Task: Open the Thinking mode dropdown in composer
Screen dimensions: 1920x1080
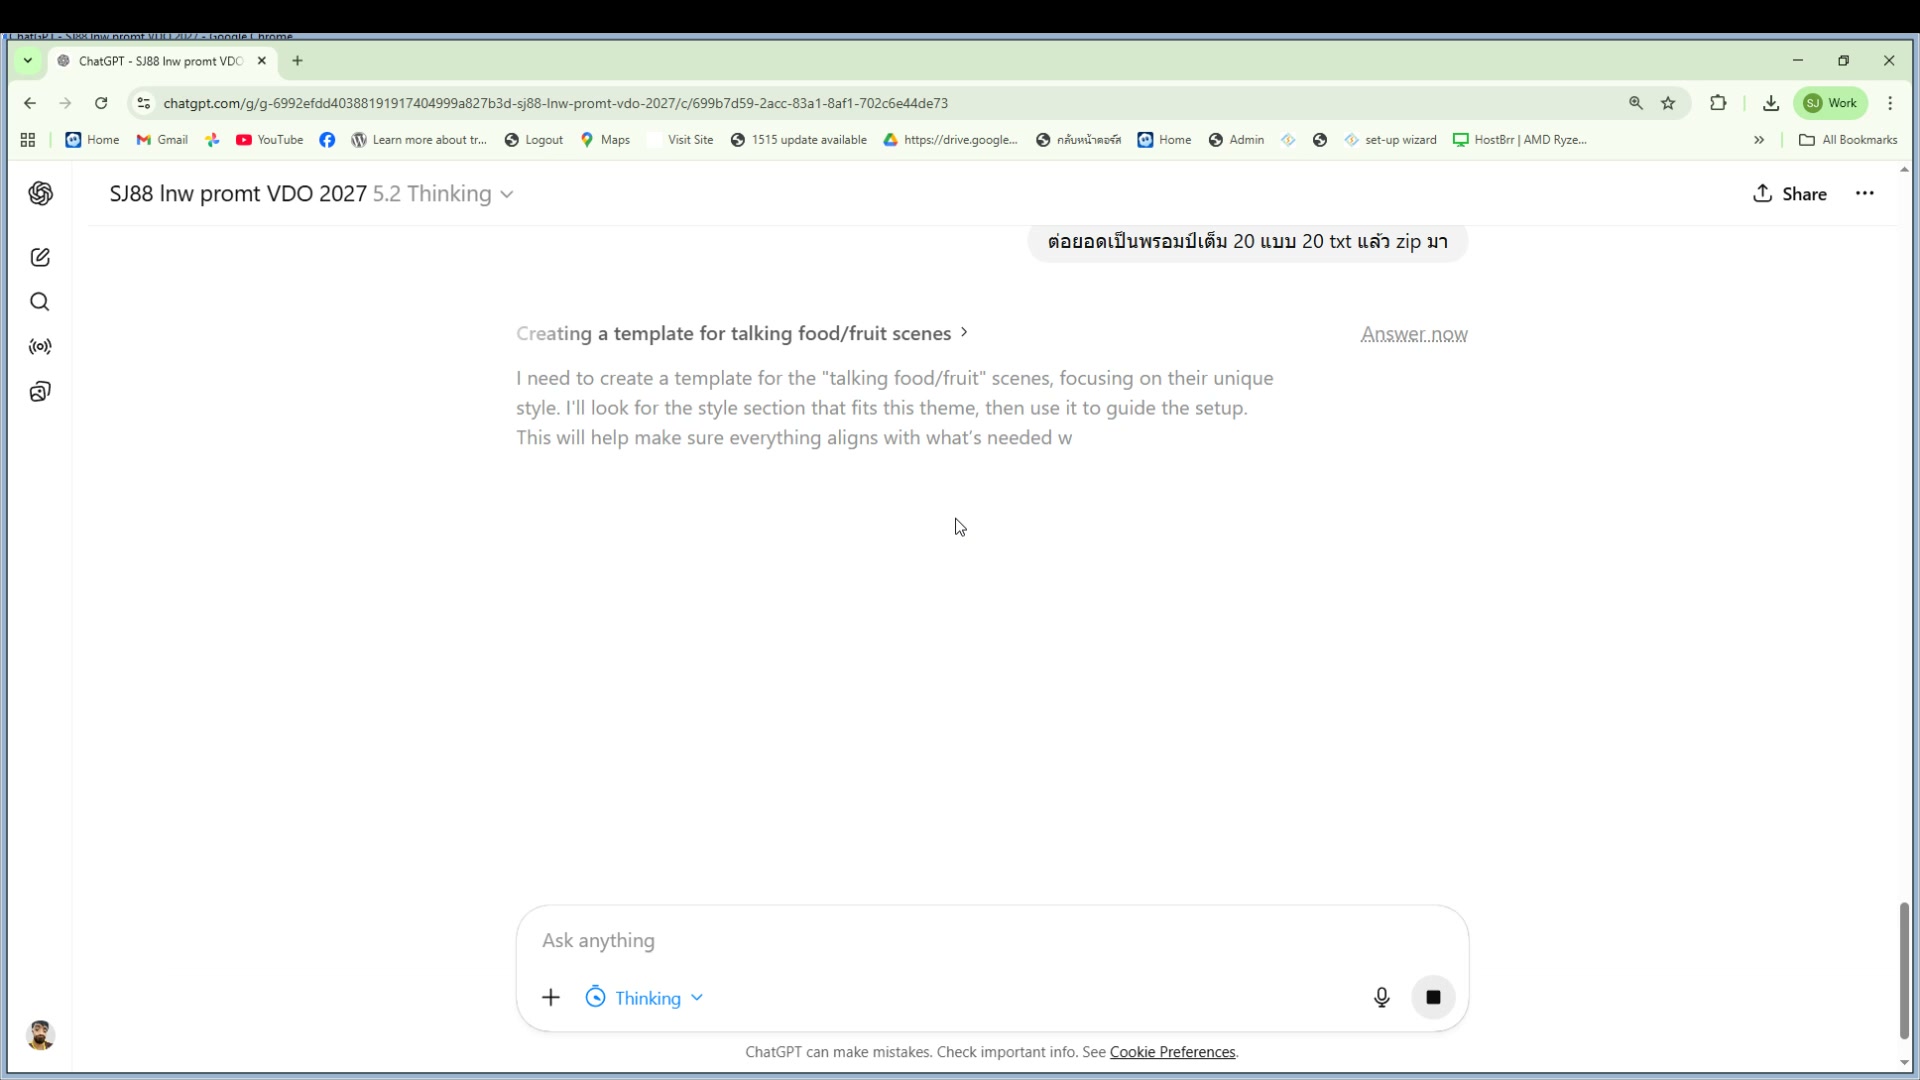Action: coord(645,998)
